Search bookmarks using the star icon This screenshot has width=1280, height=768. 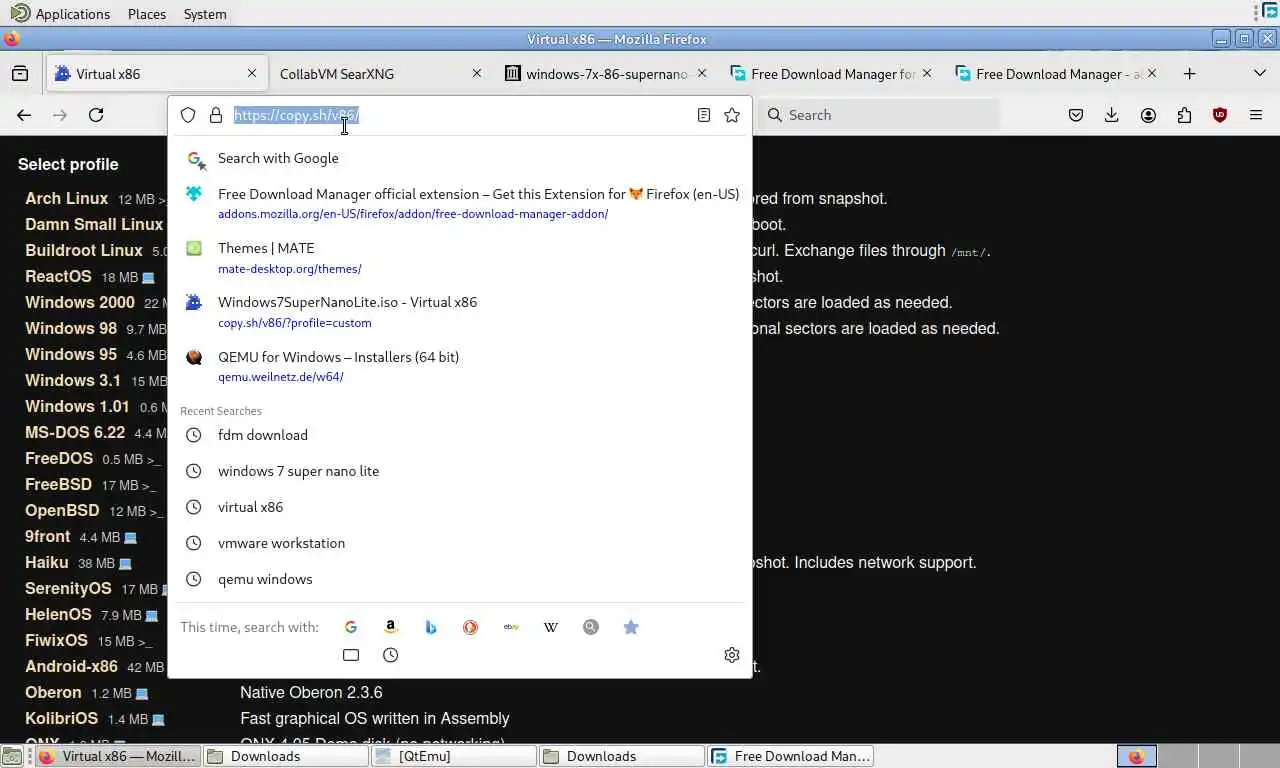631,627
